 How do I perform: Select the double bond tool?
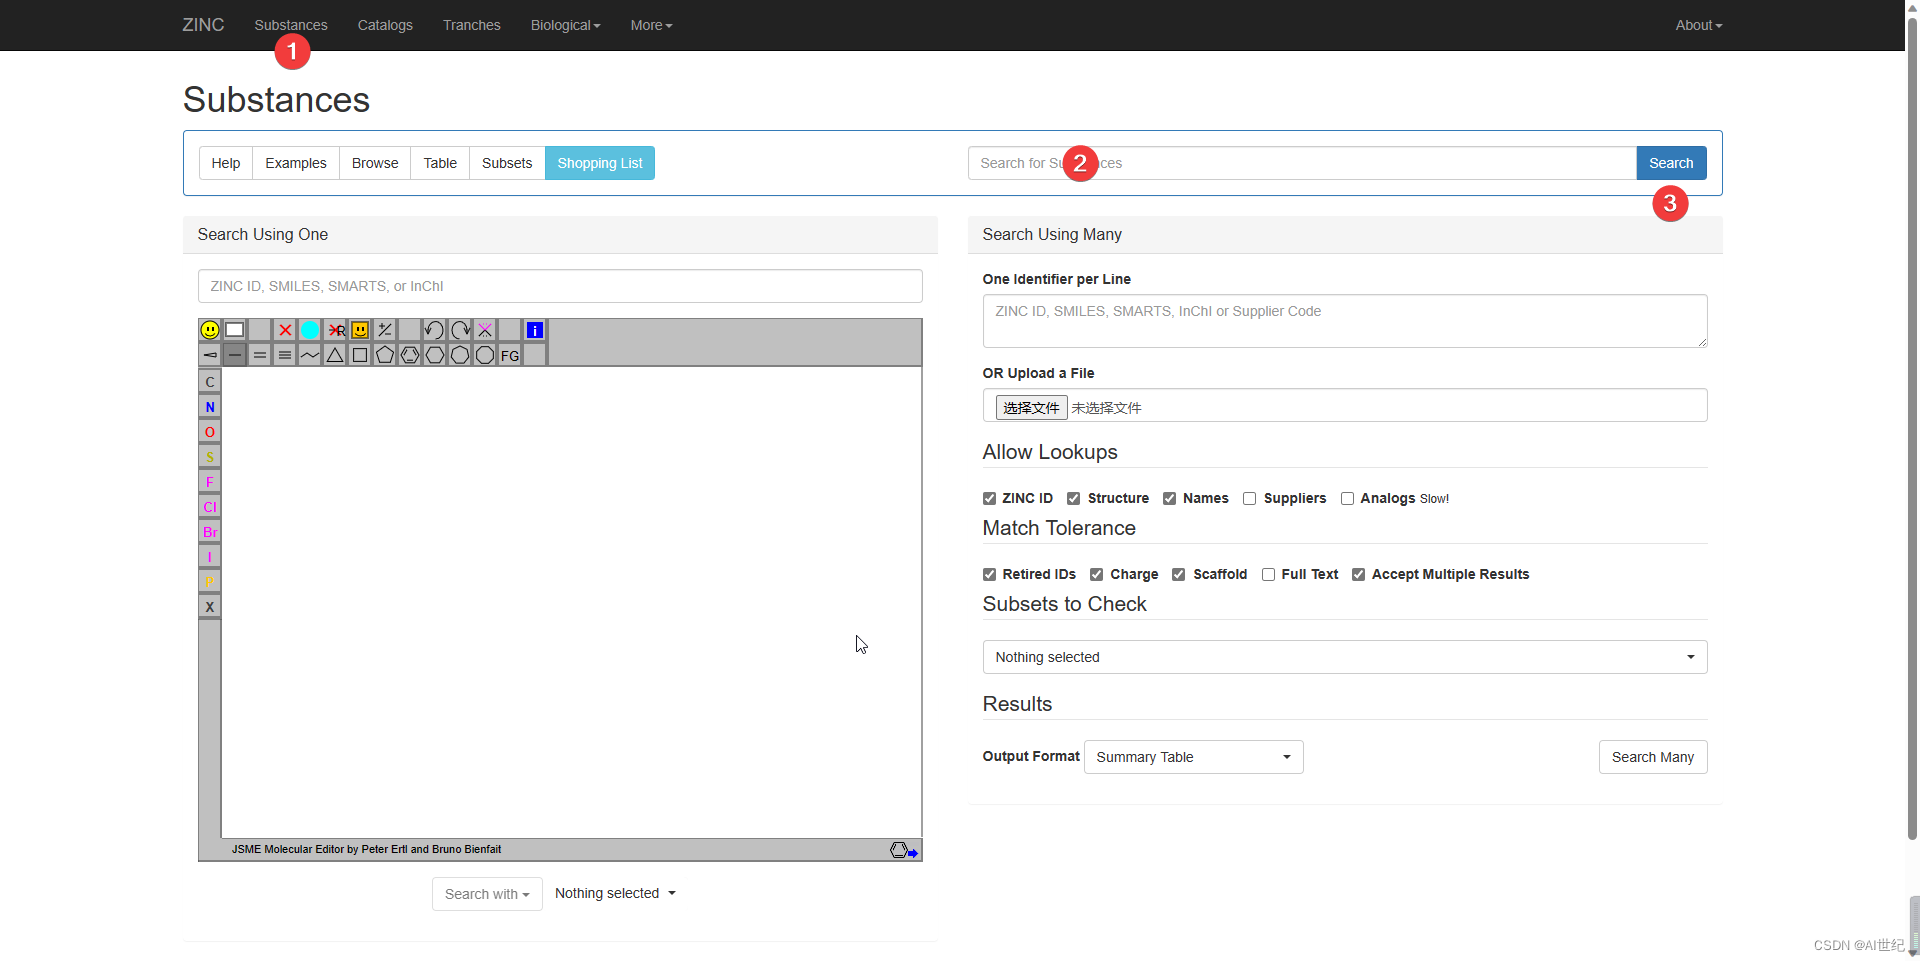coord(260,355)
